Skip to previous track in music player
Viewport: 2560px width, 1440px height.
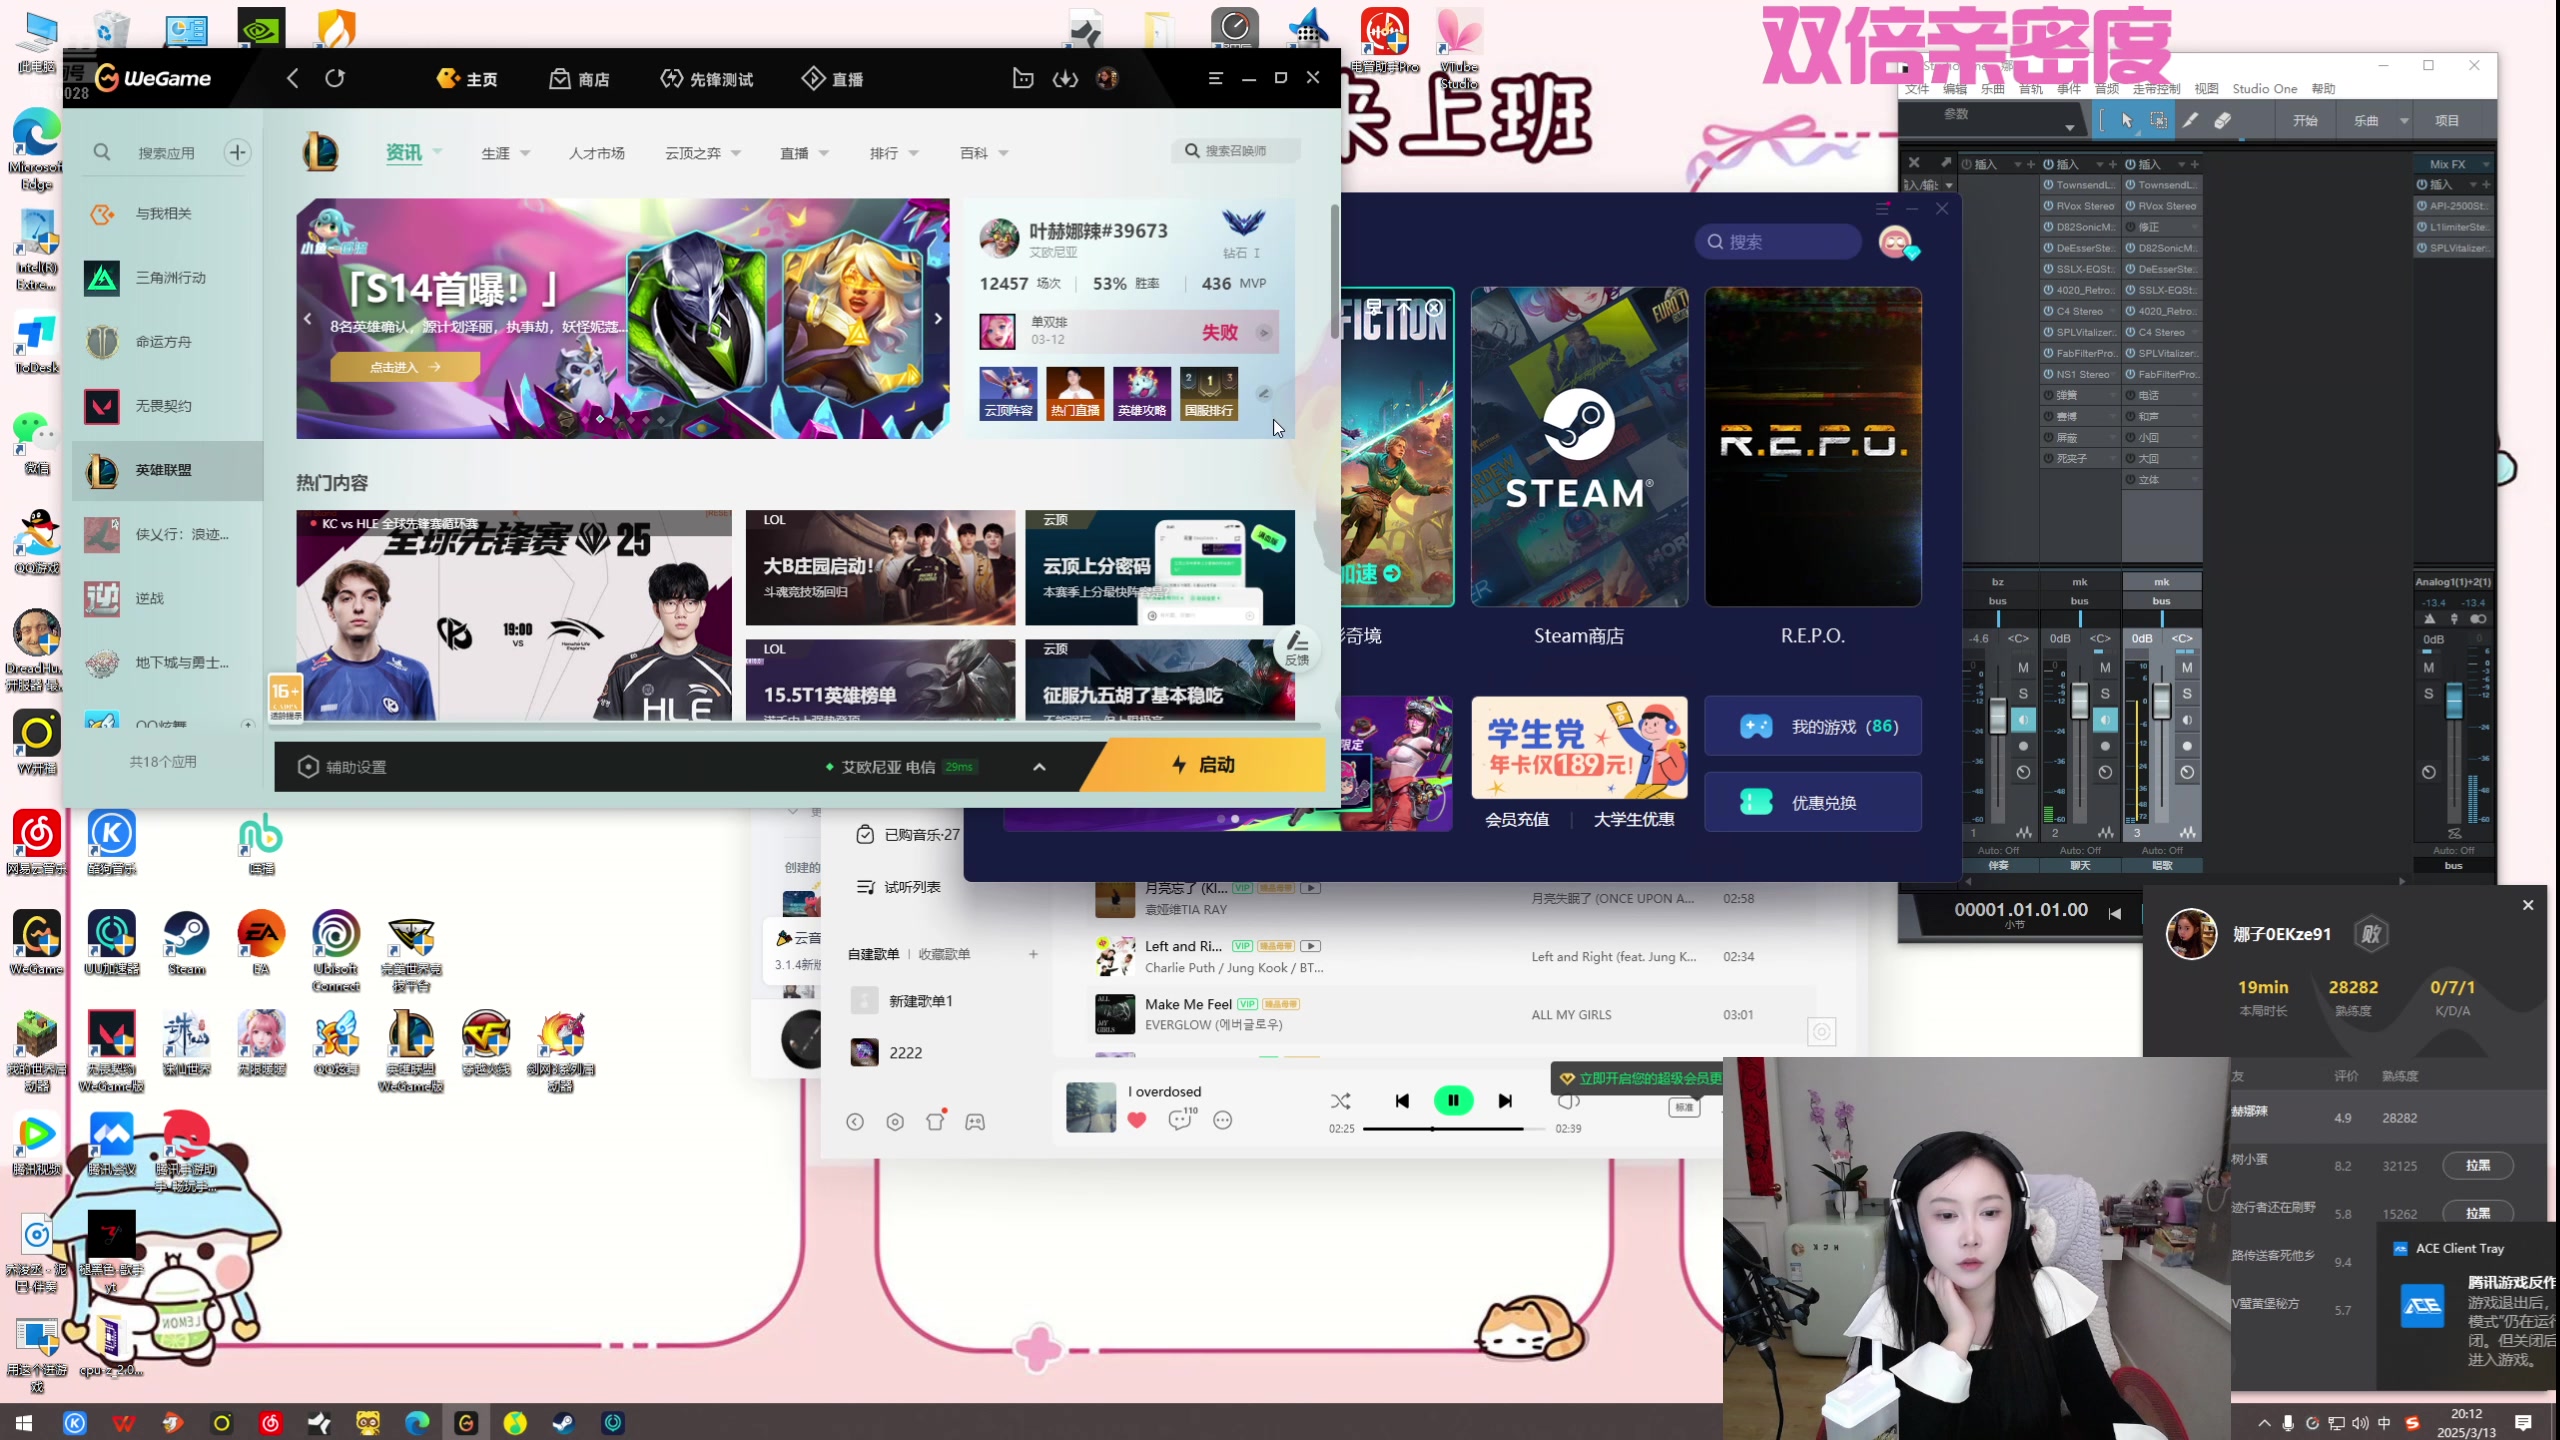click(x=1402, y=1101)
